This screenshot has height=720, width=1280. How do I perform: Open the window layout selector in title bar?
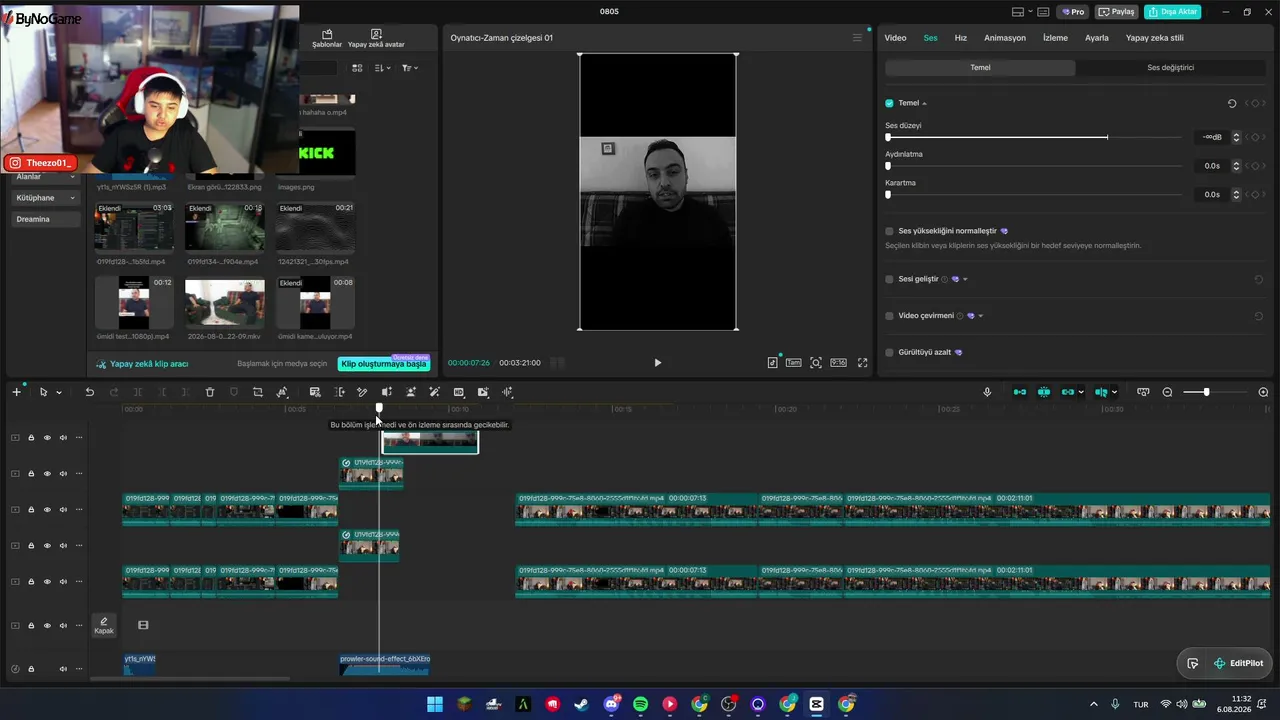[1022, 12]
